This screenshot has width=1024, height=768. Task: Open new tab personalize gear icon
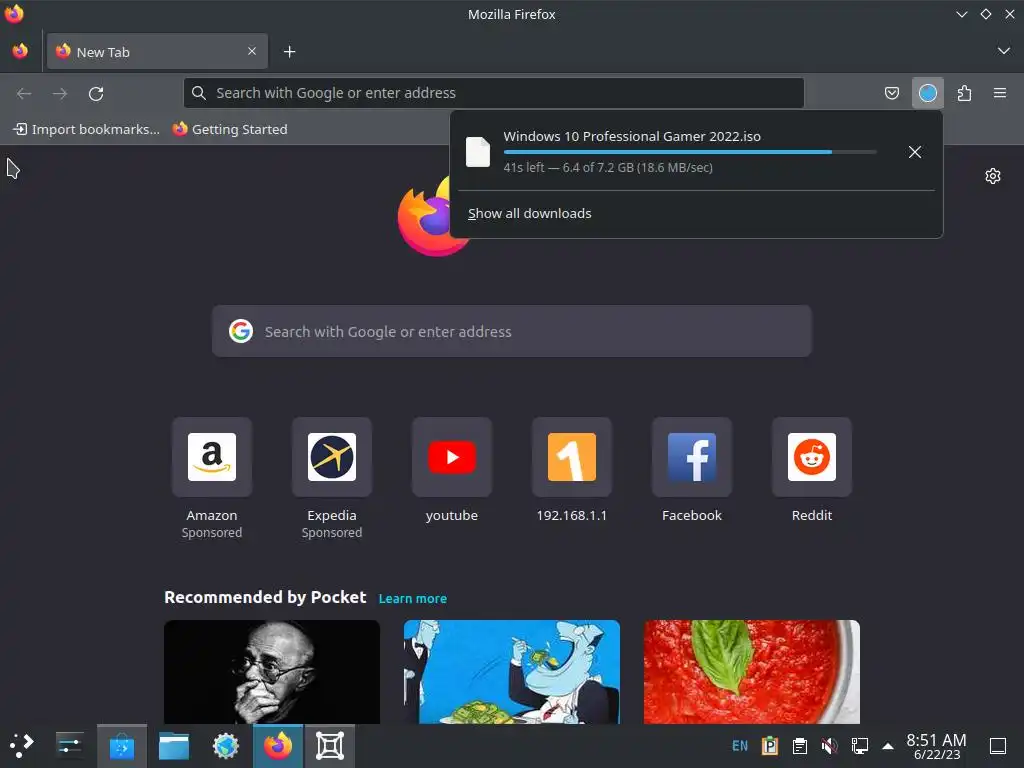pyautogui.click(x=993, y=176)
